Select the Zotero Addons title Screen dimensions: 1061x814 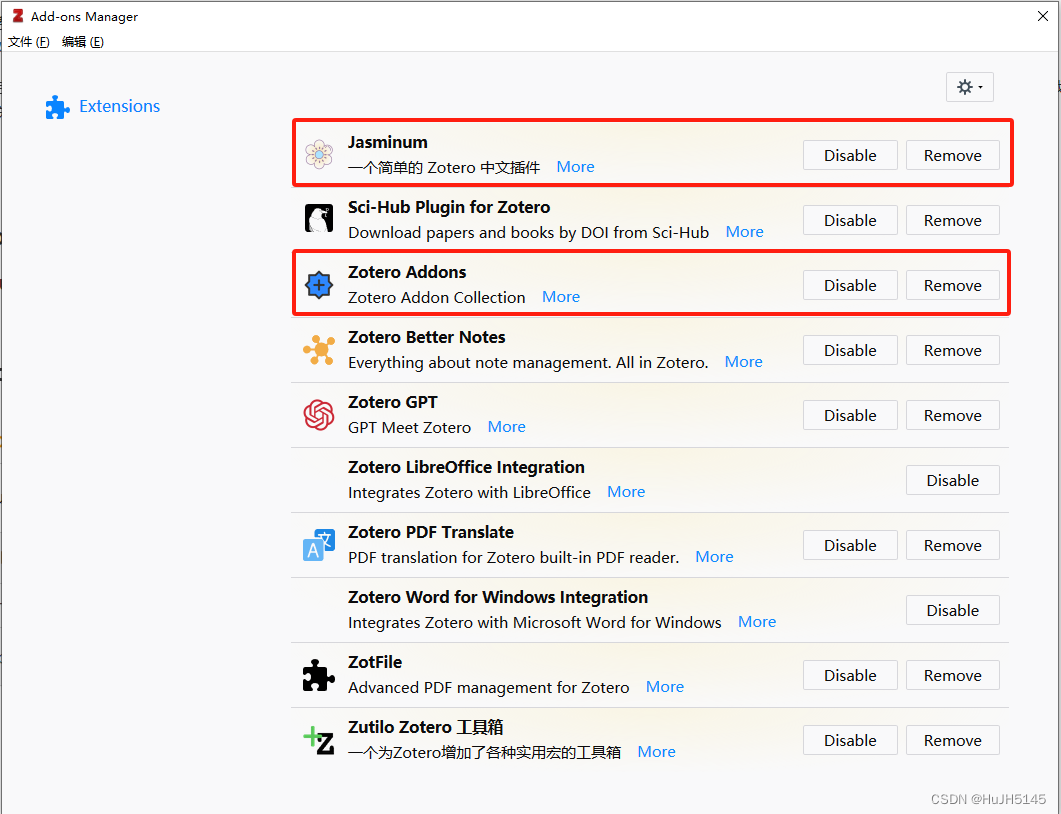[x=407, y=272]
